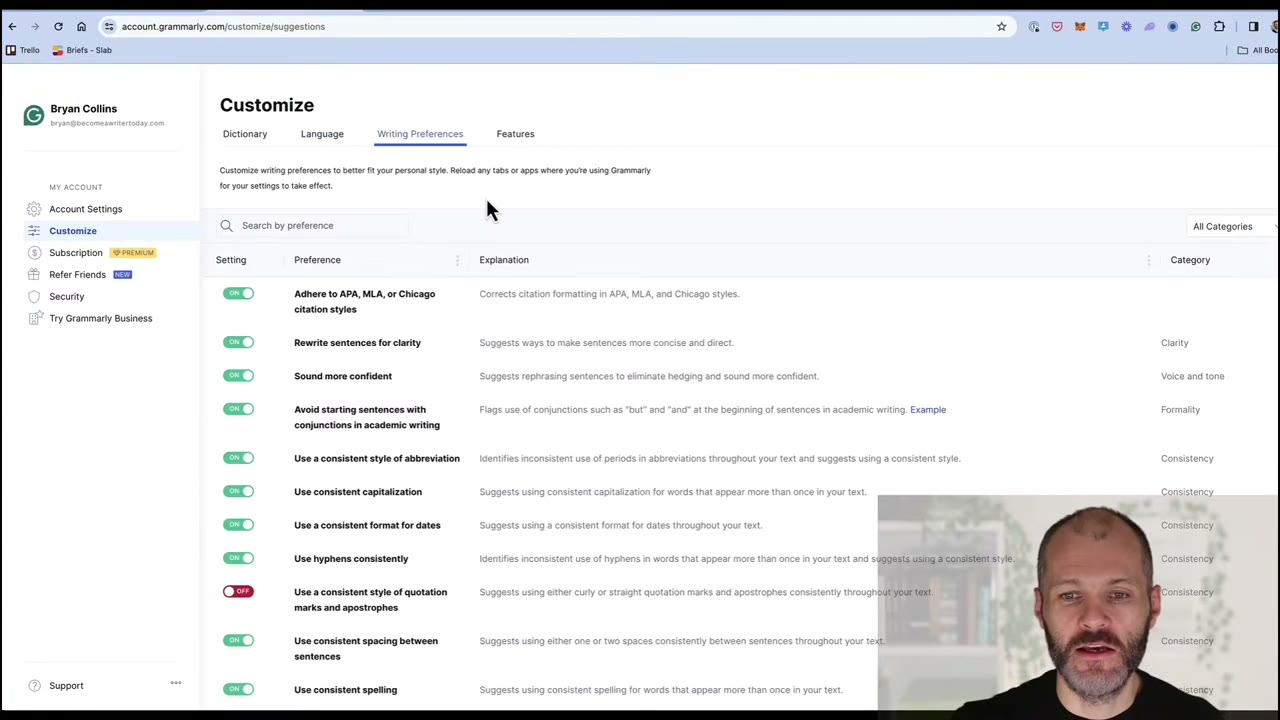Select the Writing Preferences tab

(x=420, y=134)
